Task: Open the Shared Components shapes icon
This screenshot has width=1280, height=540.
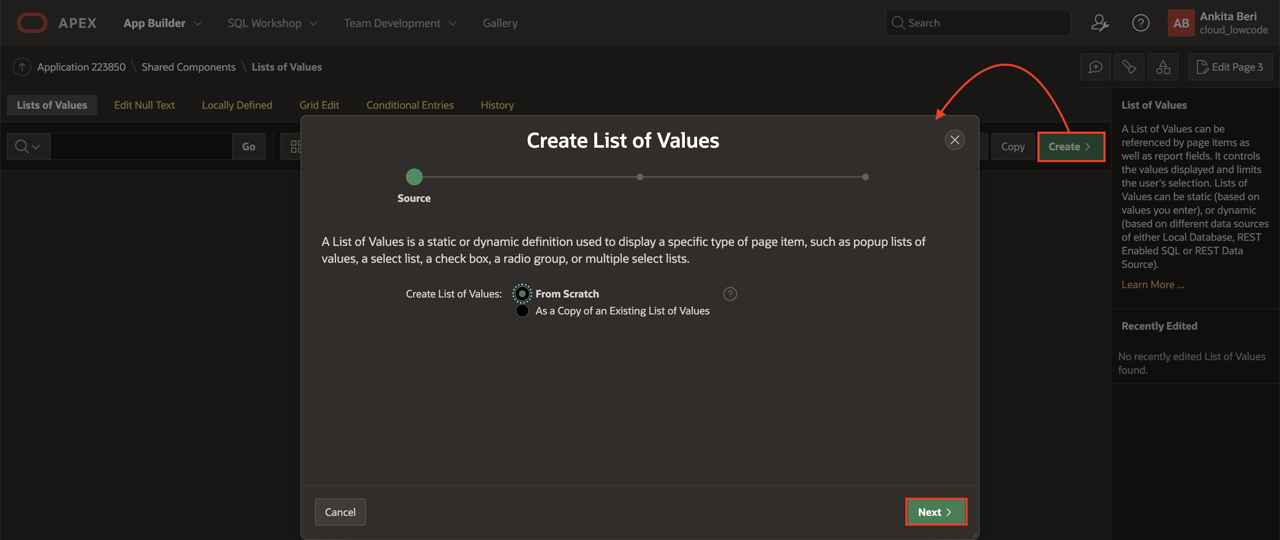Action: [x=1163, y=67]
